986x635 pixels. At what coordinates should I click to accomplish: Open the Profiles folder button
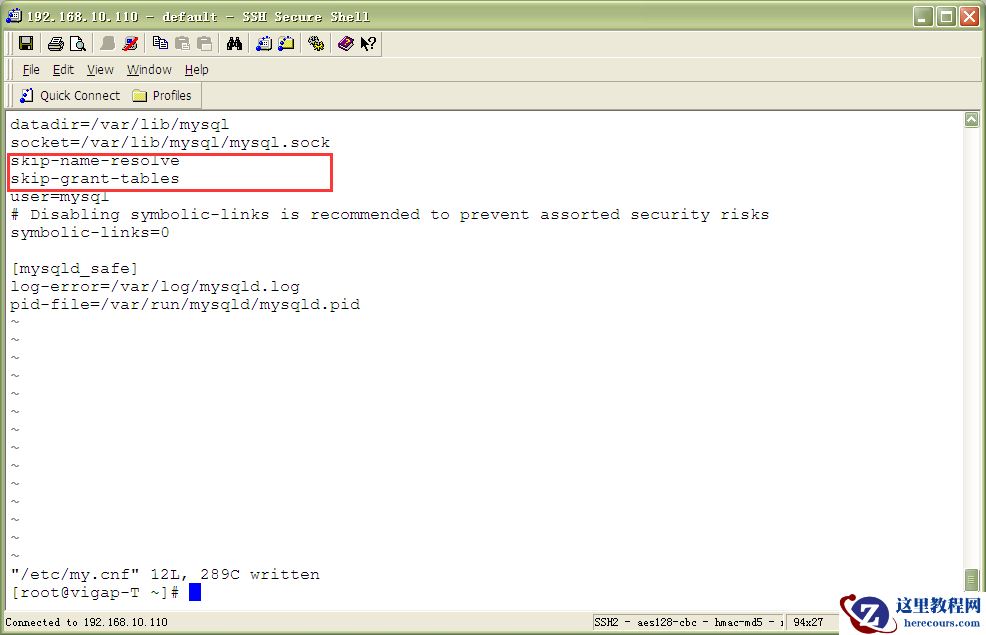162,96
